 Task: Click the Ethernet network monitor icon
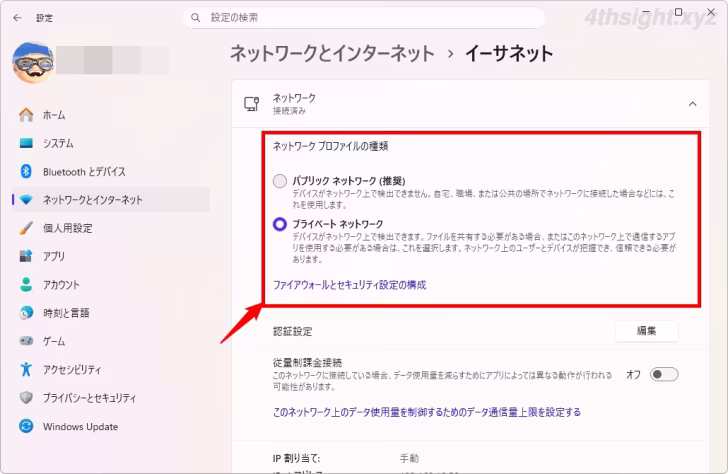[252, 104]
